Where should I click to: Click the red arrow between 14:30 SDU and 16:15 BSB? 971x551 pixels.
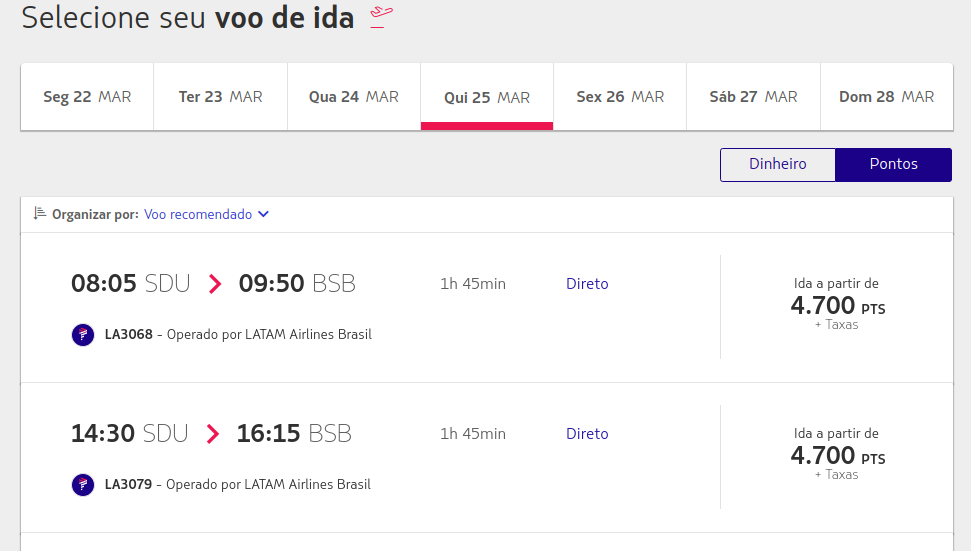pyautogui.click(x=212, y=434)
